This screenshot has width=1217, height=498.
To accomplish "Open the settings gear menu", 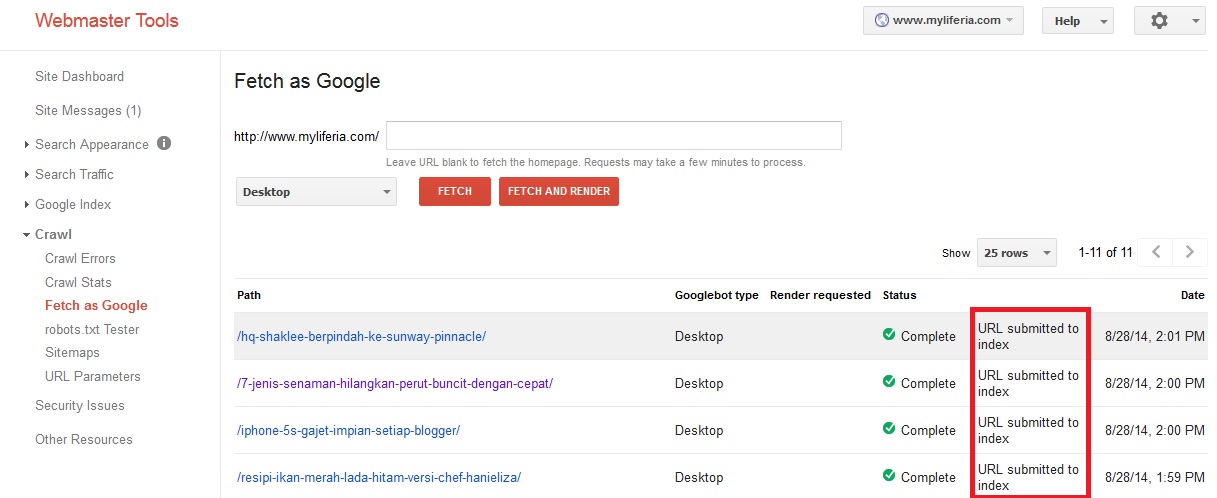I will 1170,20.
